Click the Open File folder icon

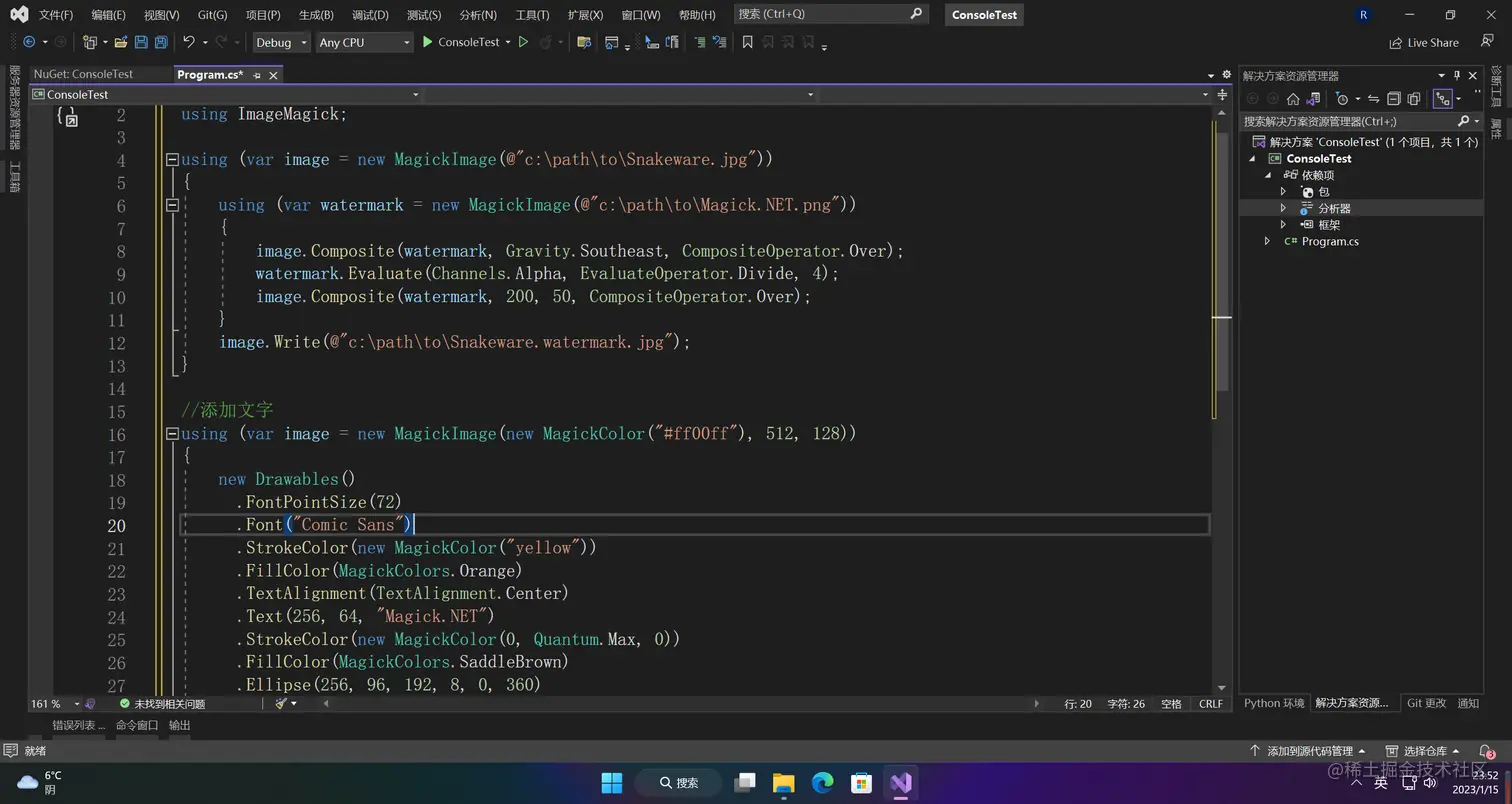tap(121, 42)
